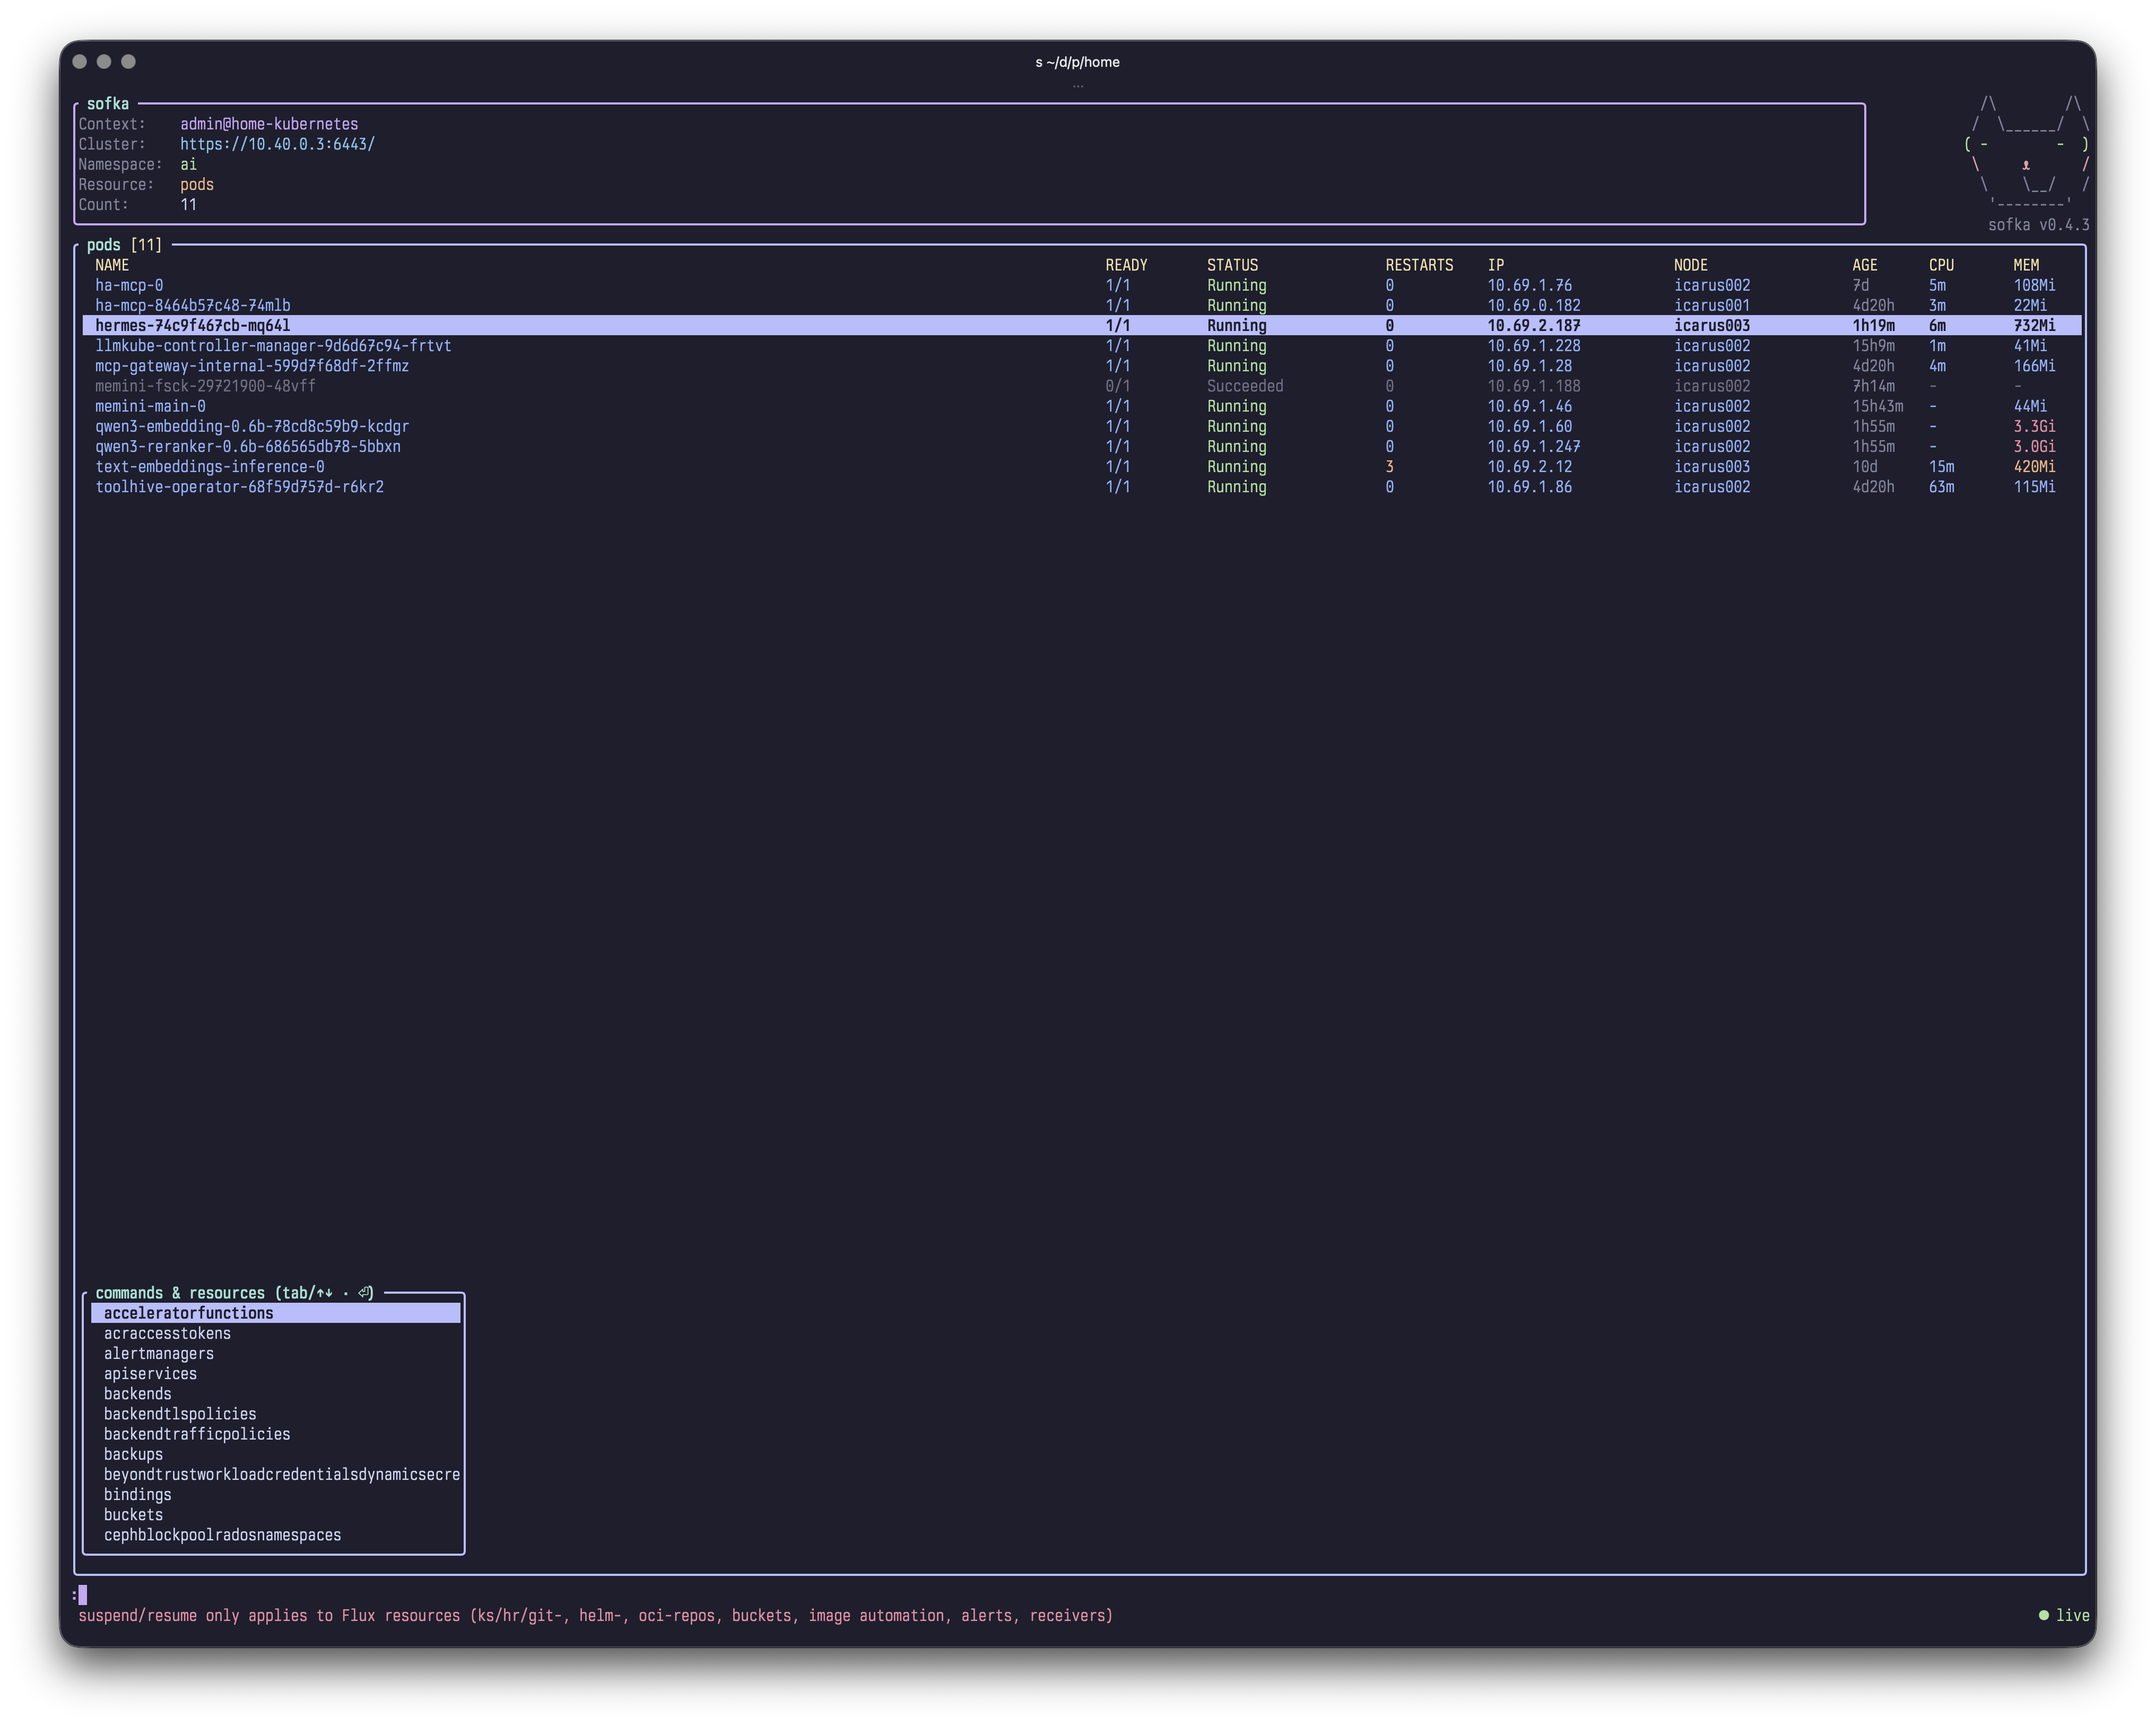Select pod row ha-mcp-0

1082,285
